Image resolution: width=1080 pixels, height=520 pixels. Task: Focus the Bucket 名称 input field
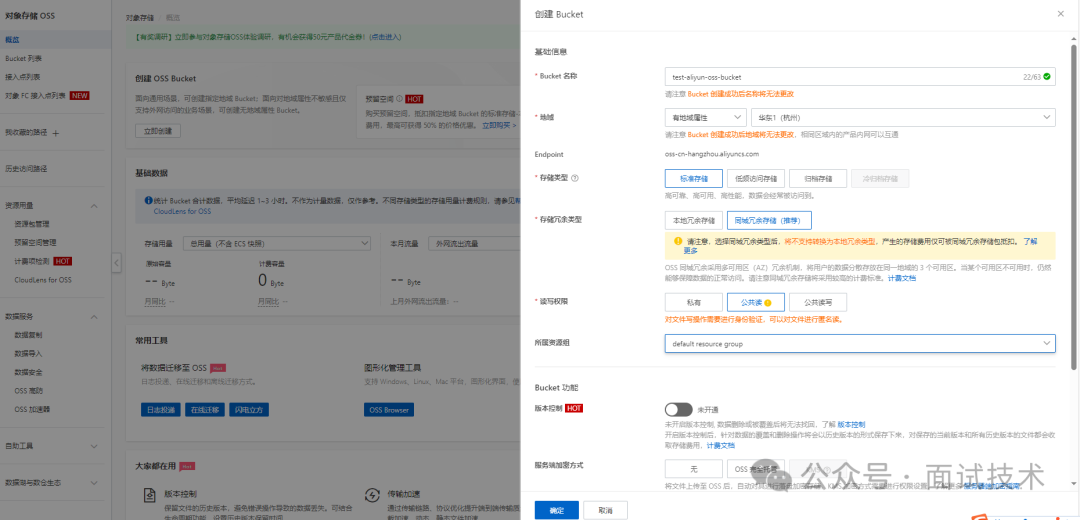pos(860,76)
